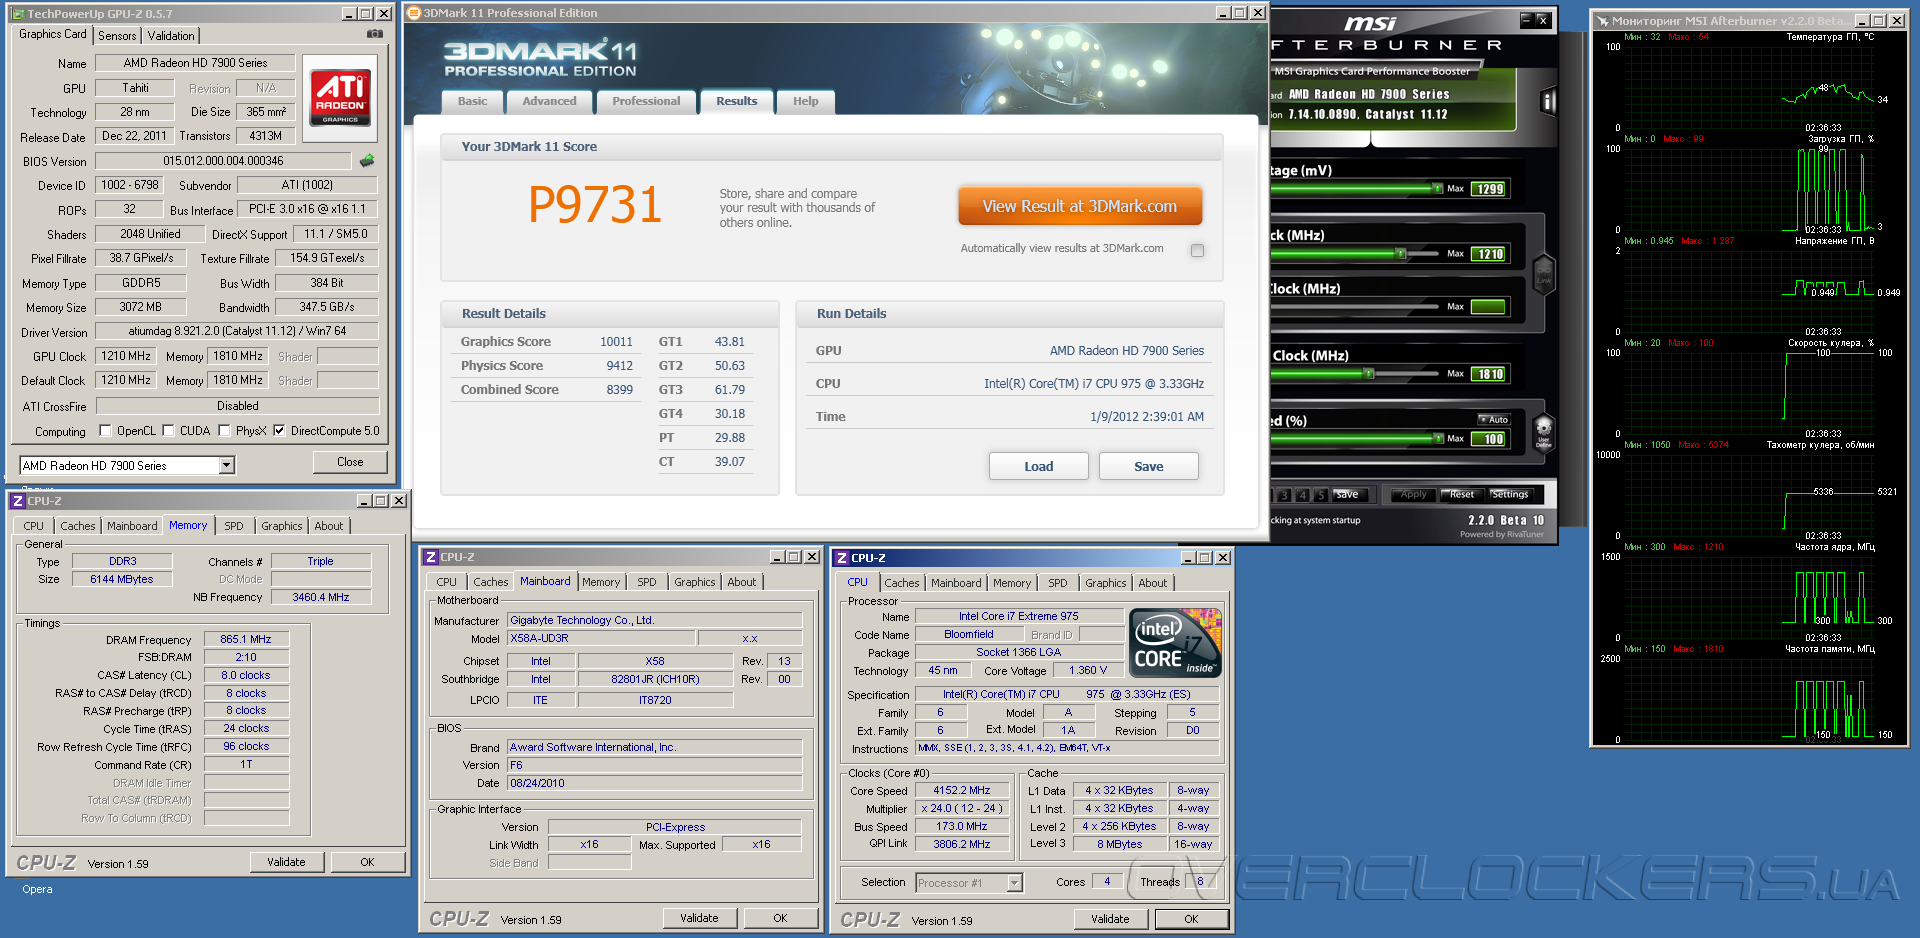Open the Basic tab in 3DMark 11
Image resolution: width=1920 pixels, height=938 pixels.
473,101
